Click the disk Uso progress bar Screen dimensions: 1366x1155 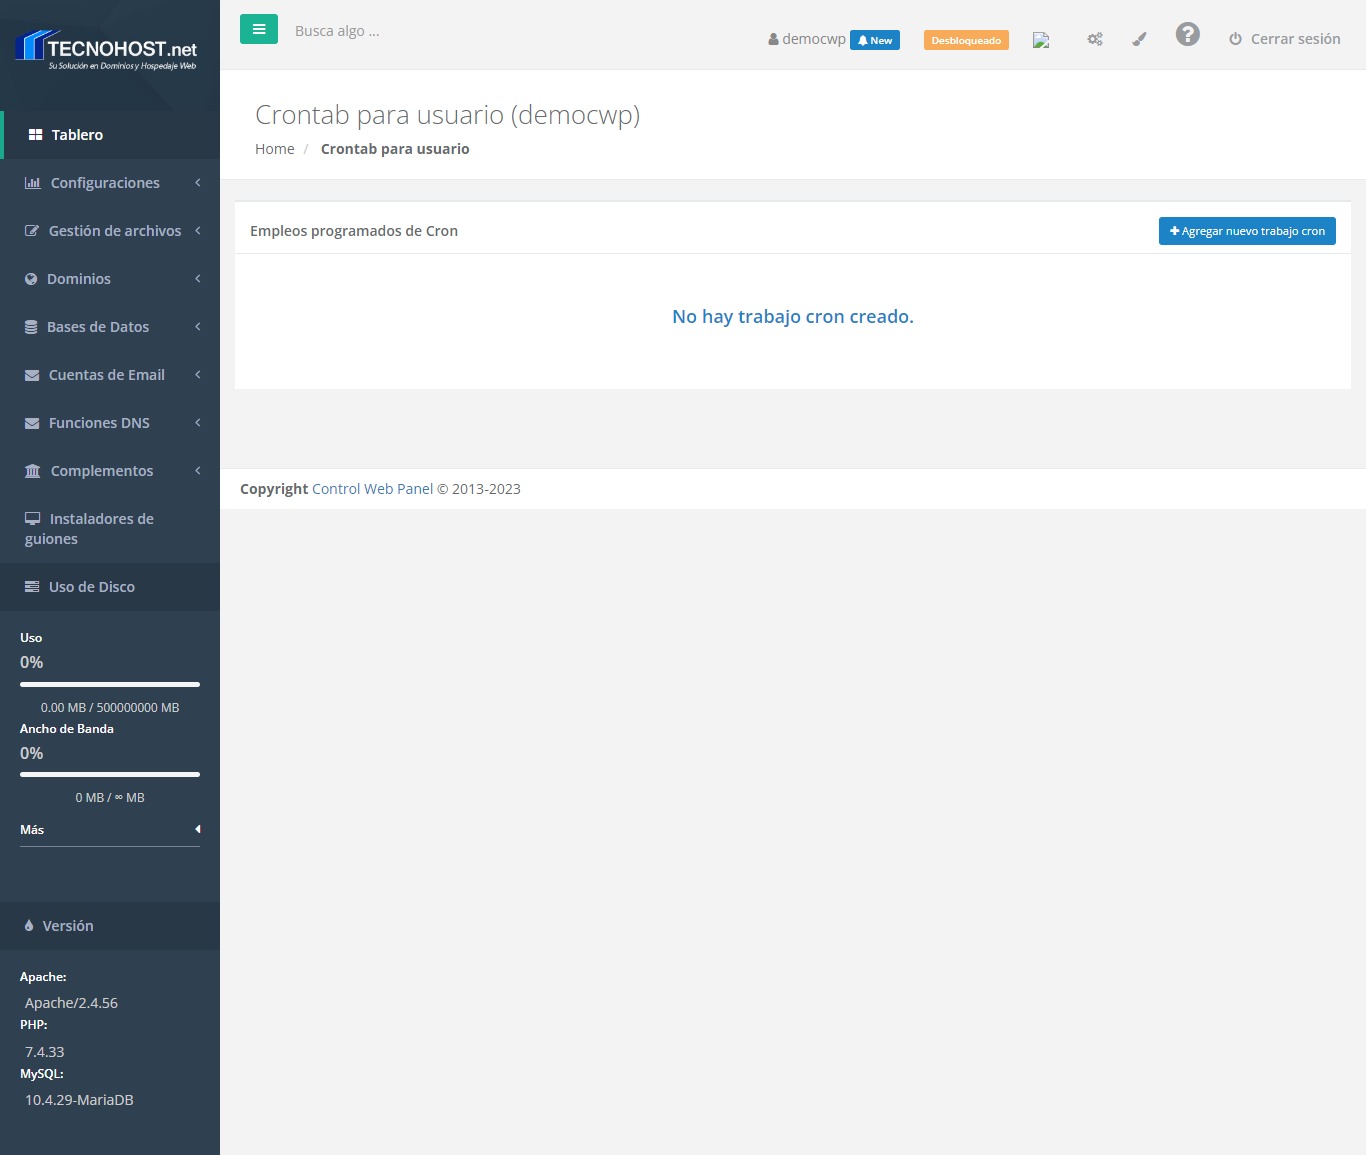pos(110,684)
